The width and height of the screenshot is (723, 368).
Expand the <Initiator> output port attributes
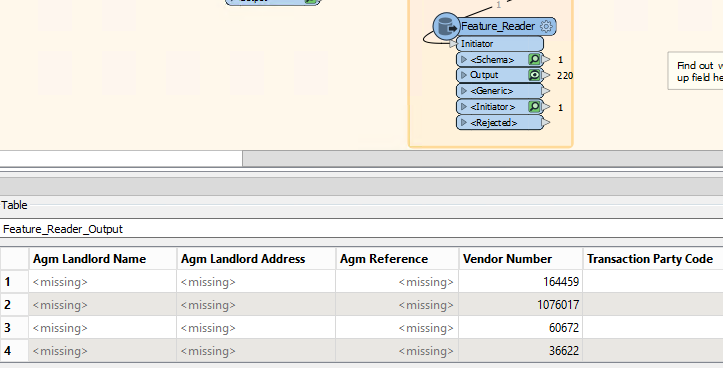click(x=464, y=107)
